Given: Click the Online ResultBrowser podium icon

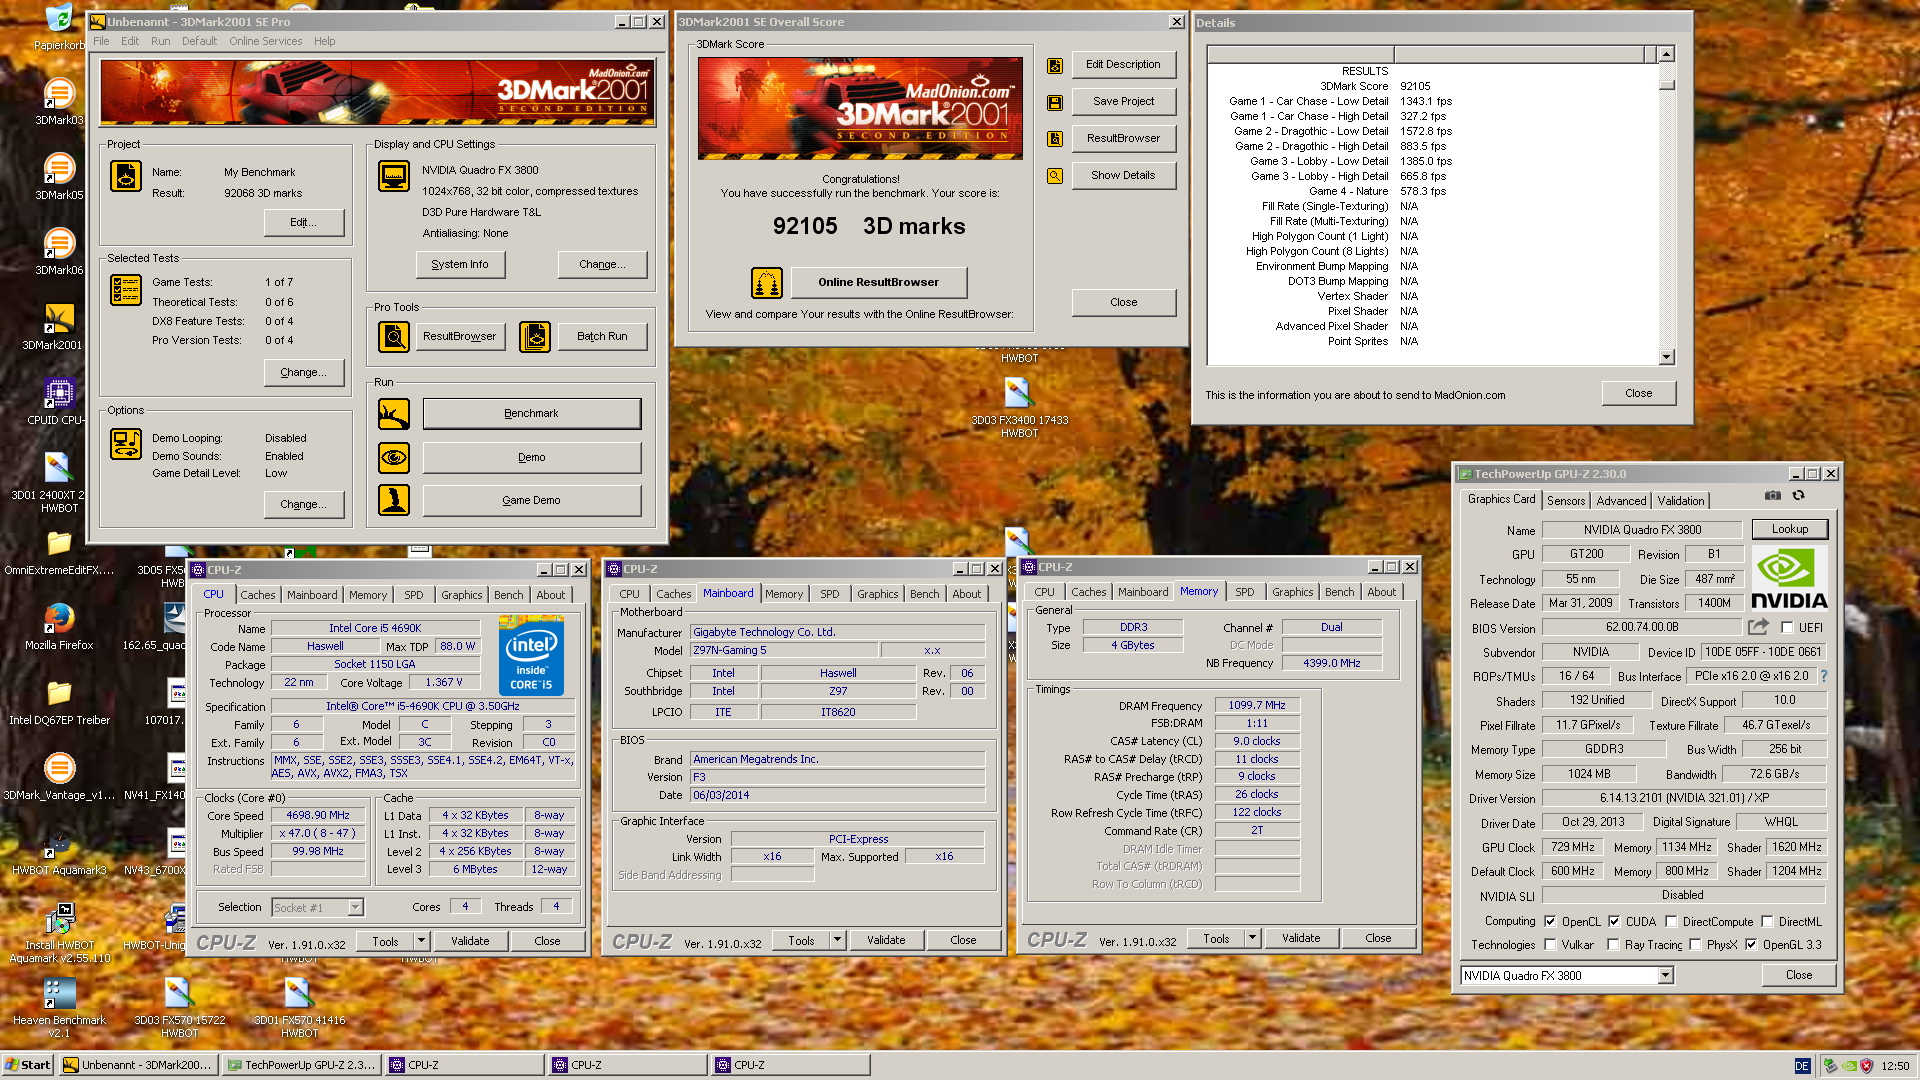Looking at the screenshot, I should click(x=767, y=283).
